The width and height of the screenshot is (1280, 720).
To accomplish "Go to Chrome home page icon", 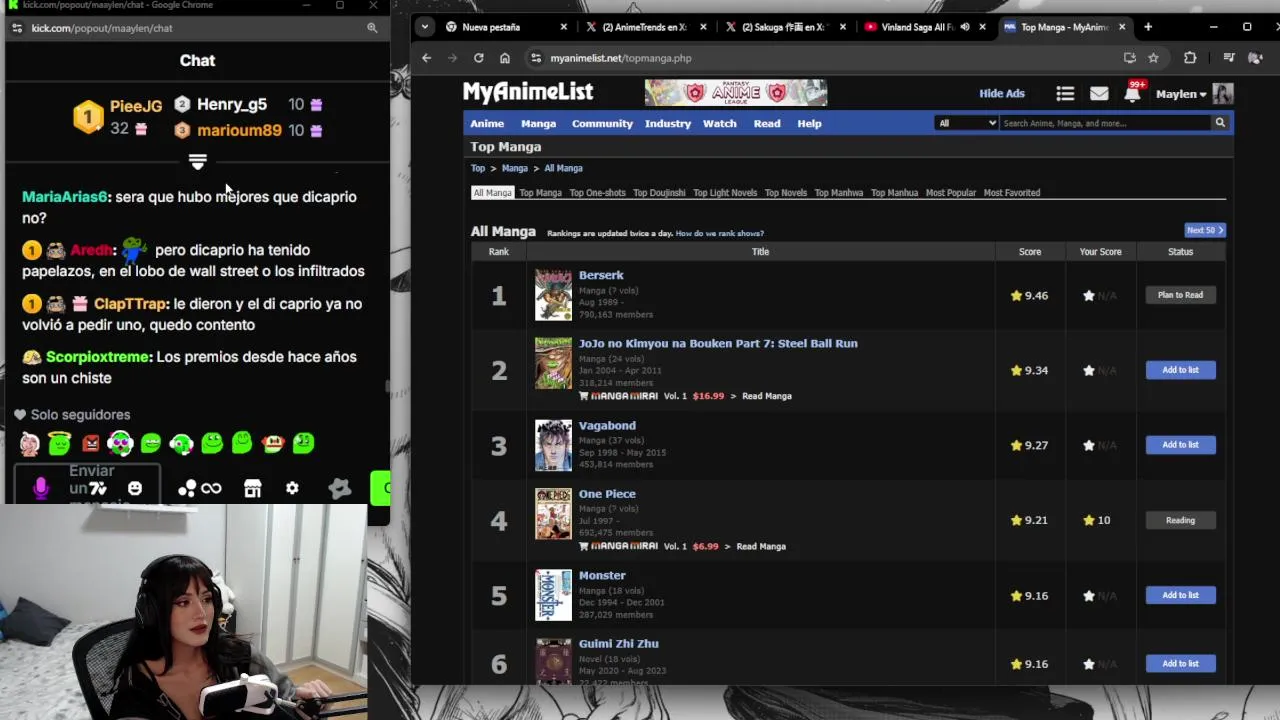I will [x=504, y=58].
